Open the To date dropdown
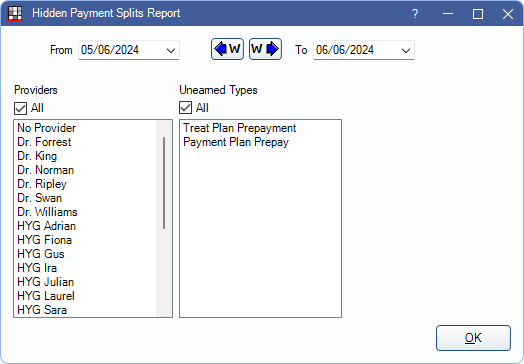 click(x=406, y=50)
